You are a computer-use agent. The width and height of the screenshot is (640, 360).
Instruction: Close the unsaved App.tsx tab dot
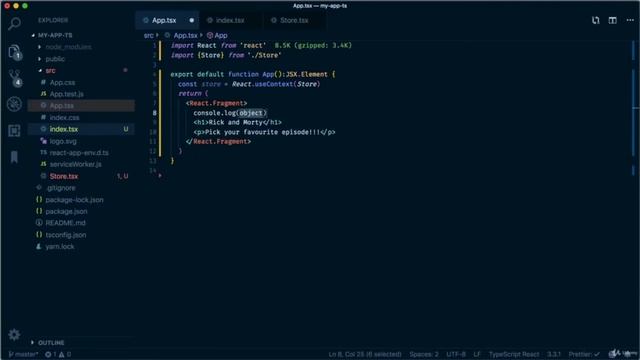[191, 20]
